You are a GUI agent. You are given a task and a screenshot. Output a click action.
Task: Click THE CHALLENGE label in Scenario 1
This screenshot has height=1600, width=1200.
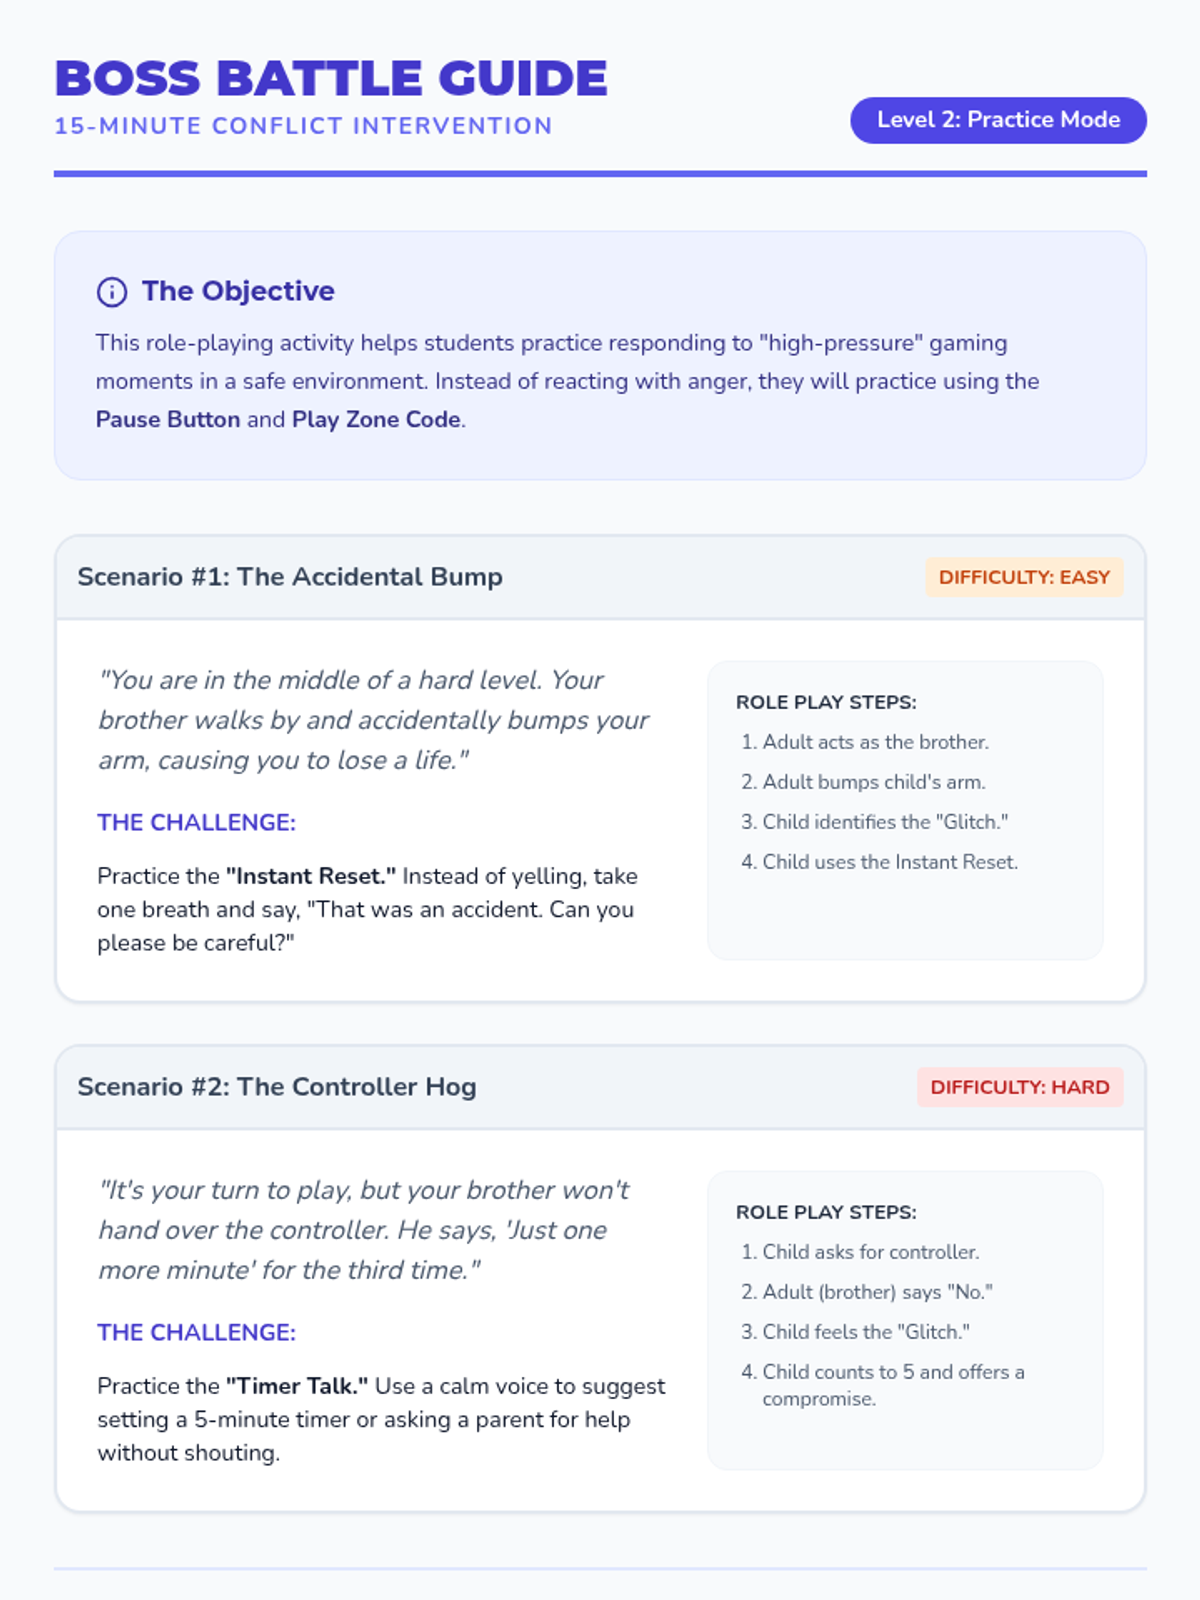pos(197,822)
